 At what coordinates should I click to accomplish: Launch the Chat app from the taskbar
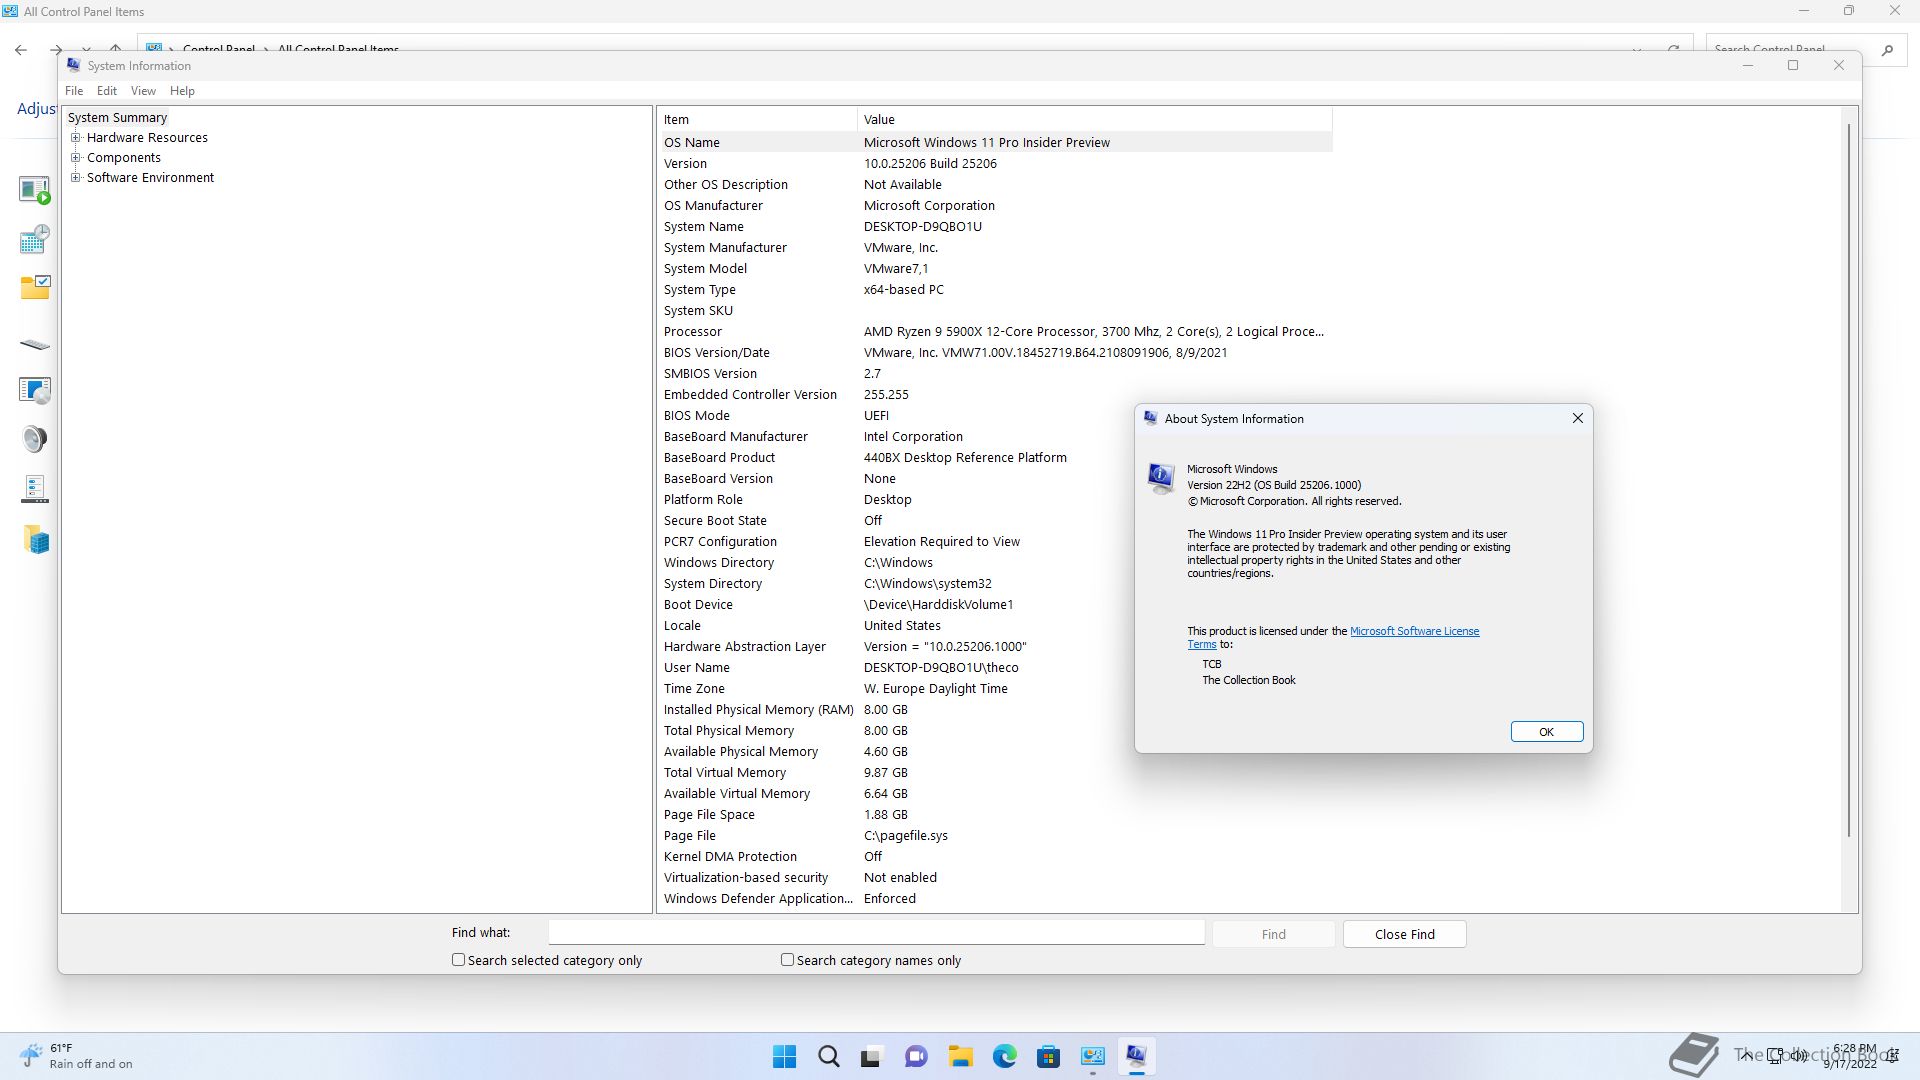click(x=916, y=1056)
